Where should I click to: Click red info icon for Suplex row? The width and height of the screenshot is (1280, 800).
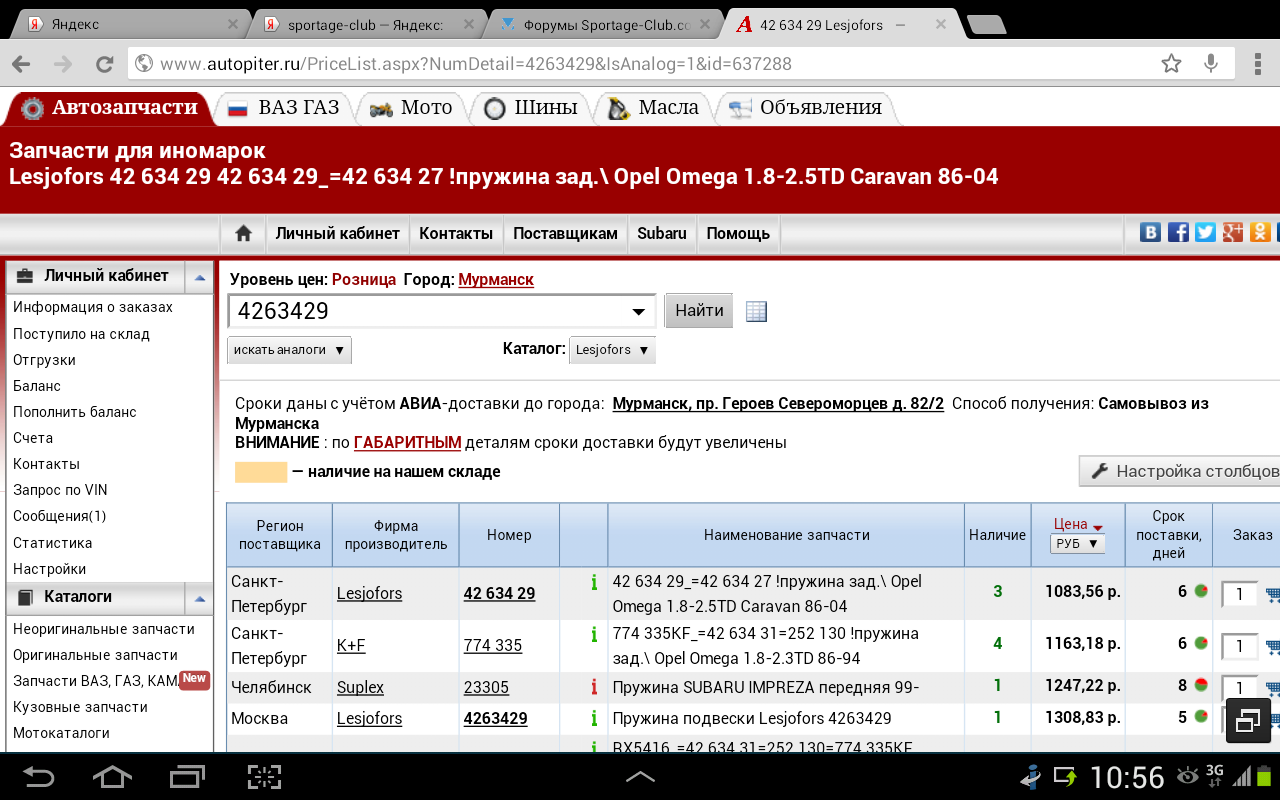[594, 687]
